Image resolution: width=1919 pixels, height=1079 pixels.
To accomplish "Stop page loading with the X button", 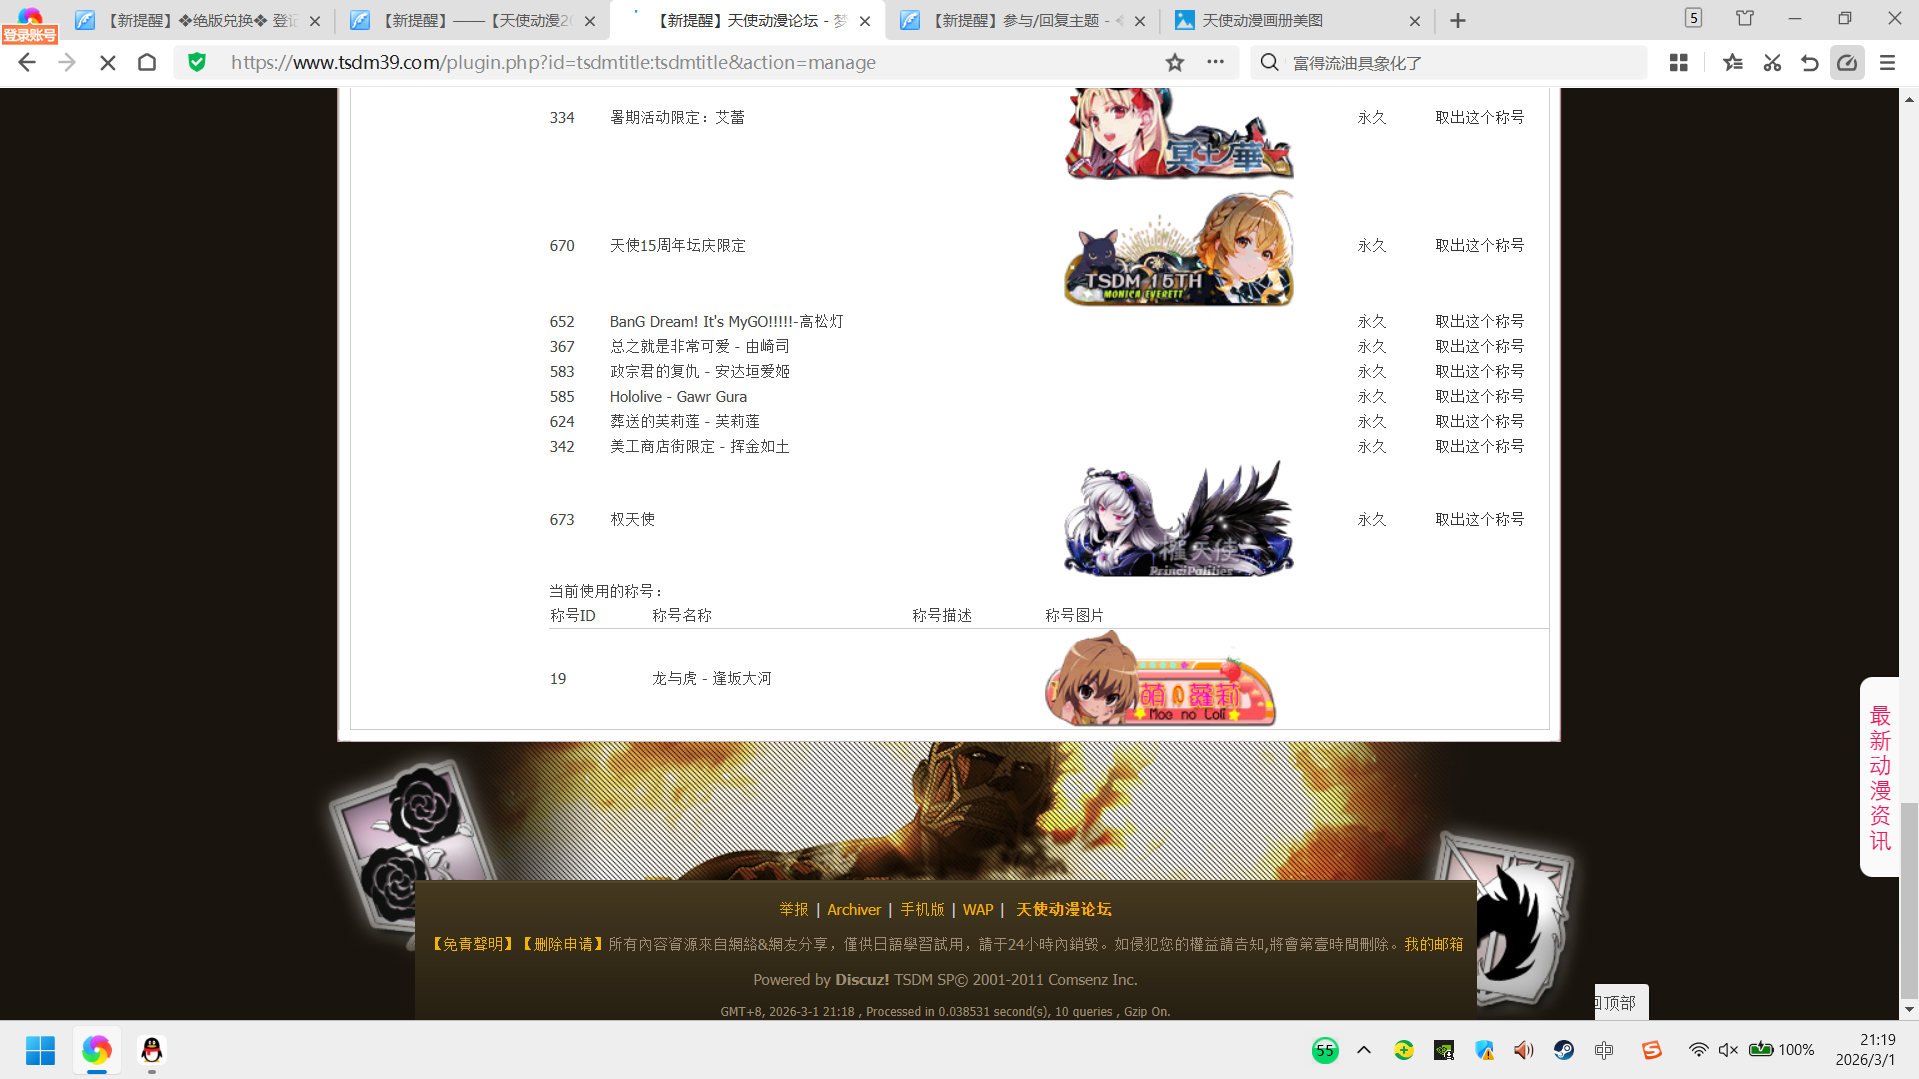I will [108, 63].
